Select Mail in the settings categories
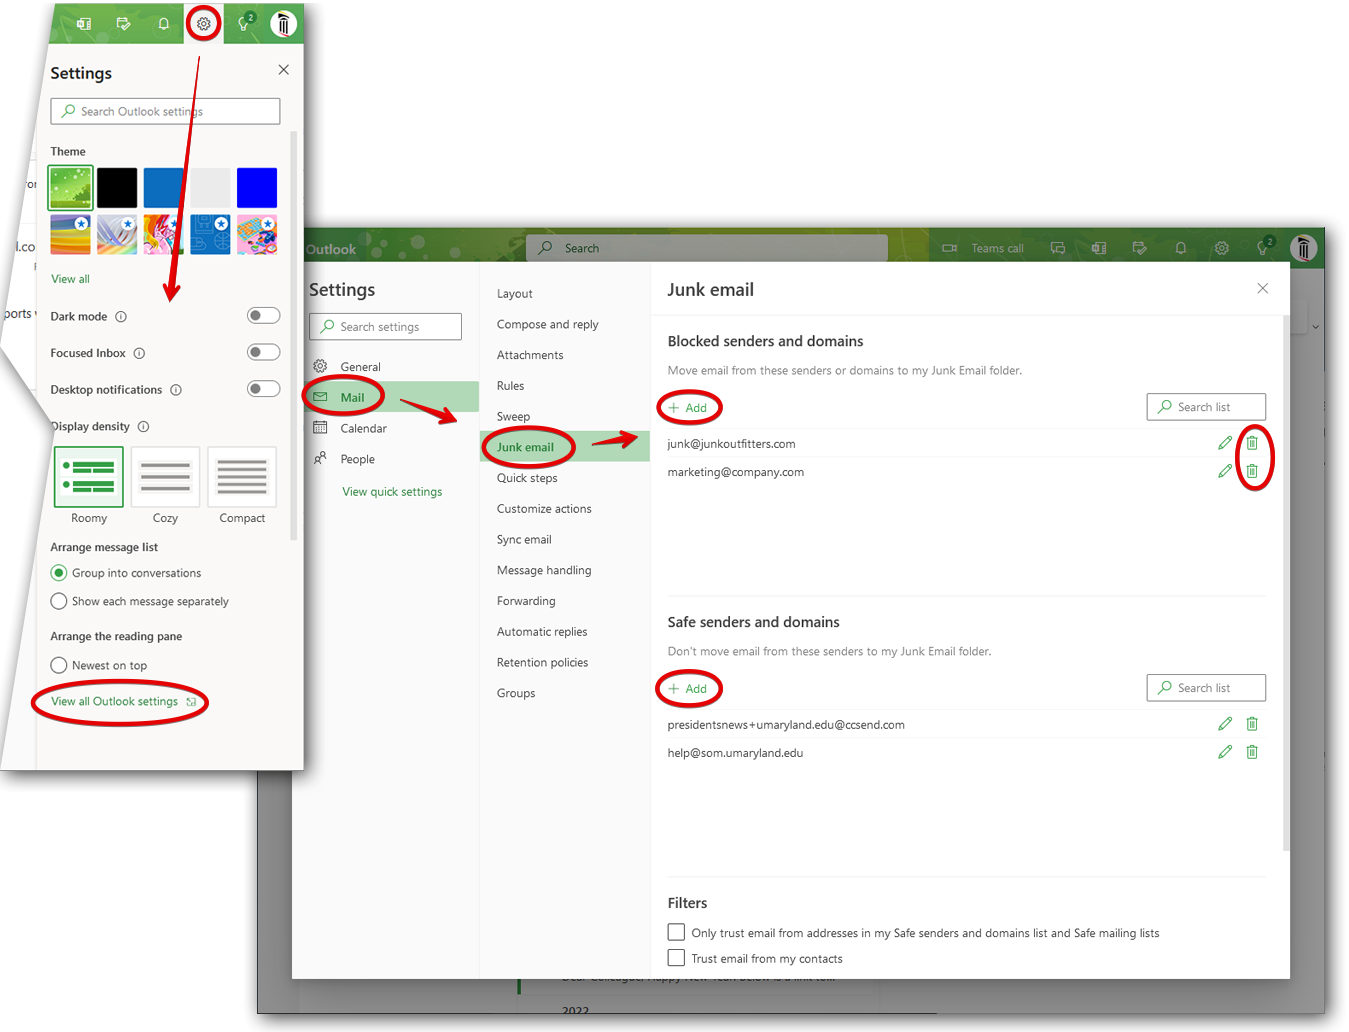 pyautogui.click(x=352, y=397)
